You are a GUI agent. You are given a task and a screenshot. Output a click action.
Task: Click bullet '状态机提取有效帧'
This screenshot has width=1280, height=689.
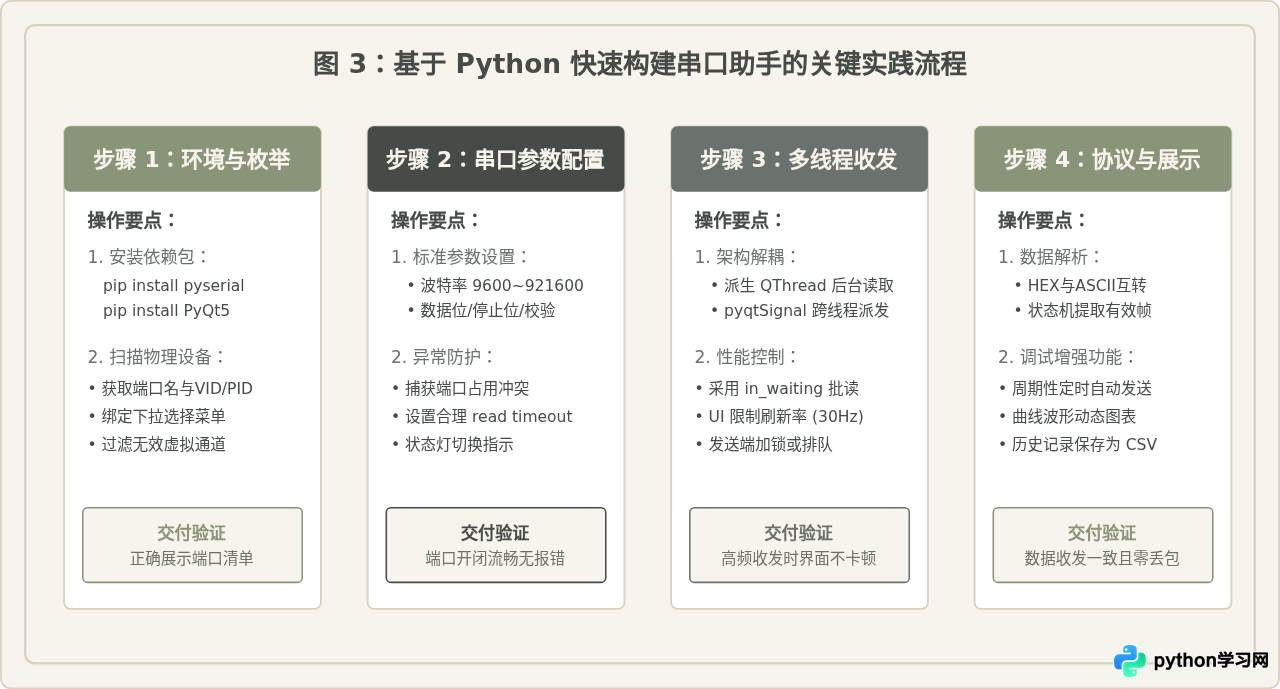(x=1083, y=310)
